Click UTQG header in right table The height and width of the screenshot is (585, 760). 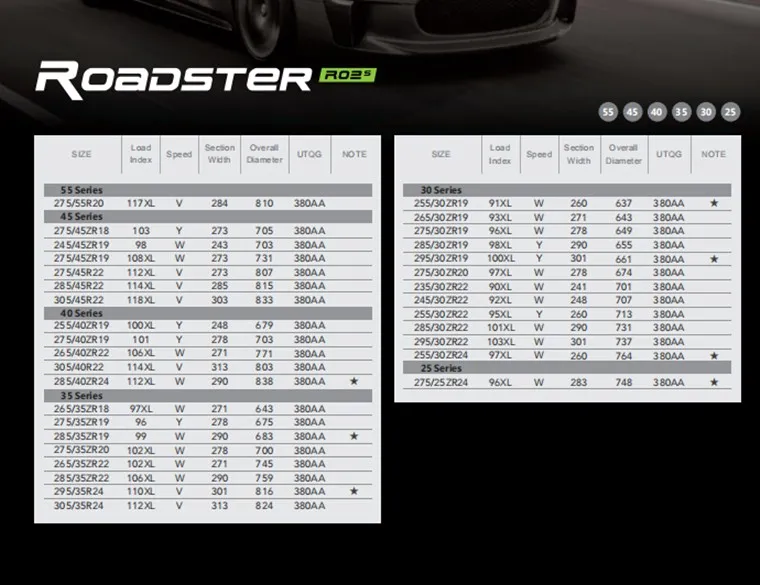point(669,154)
